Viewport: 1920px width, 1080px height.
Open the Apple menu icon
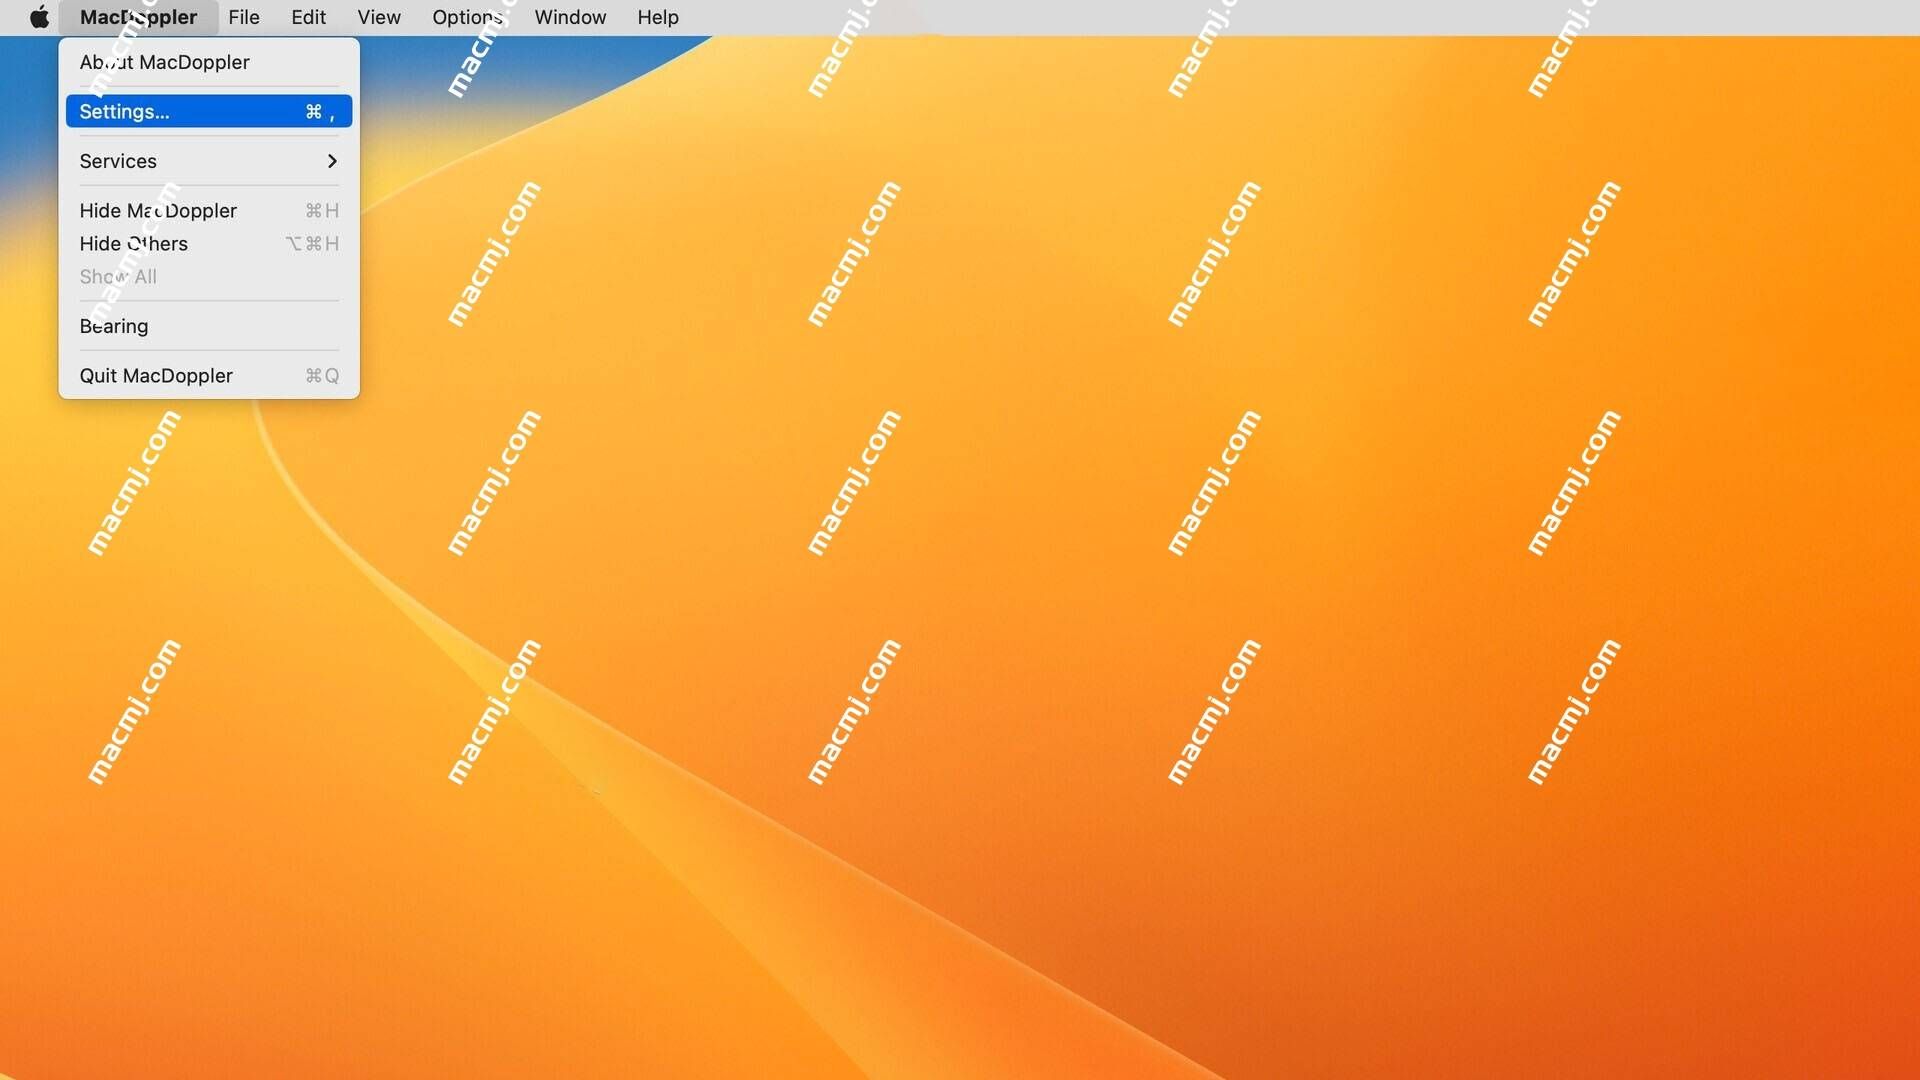(x=39, y=17)
